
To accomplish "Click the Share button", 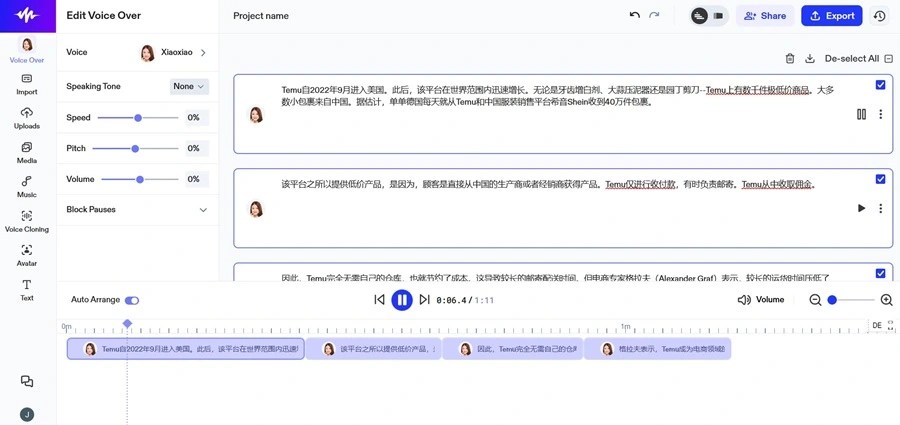I will (765, 16).
